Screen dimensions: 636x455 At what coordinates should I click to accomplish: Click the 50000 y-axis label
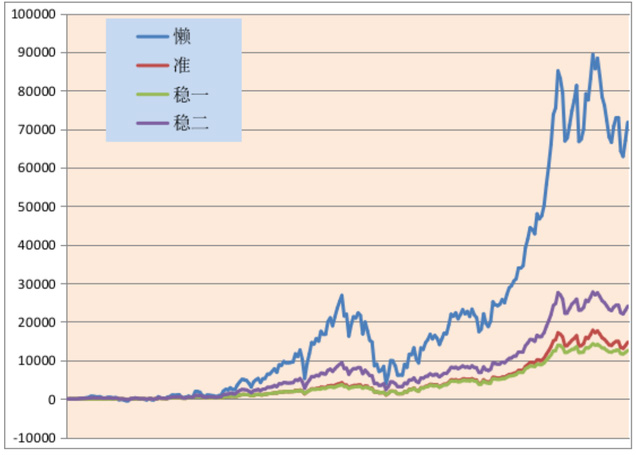pyautogui.click(x=34, y=207)
